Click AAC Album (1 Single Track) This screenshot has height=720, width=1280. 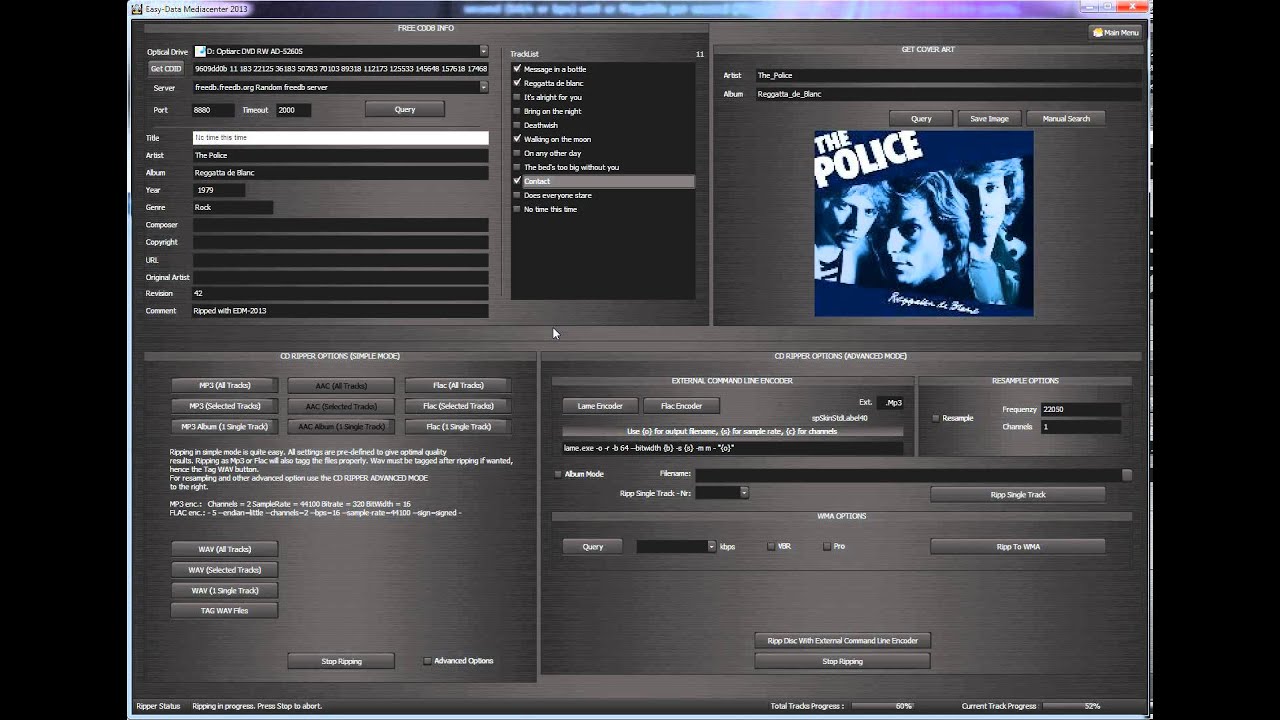point(341,426)
